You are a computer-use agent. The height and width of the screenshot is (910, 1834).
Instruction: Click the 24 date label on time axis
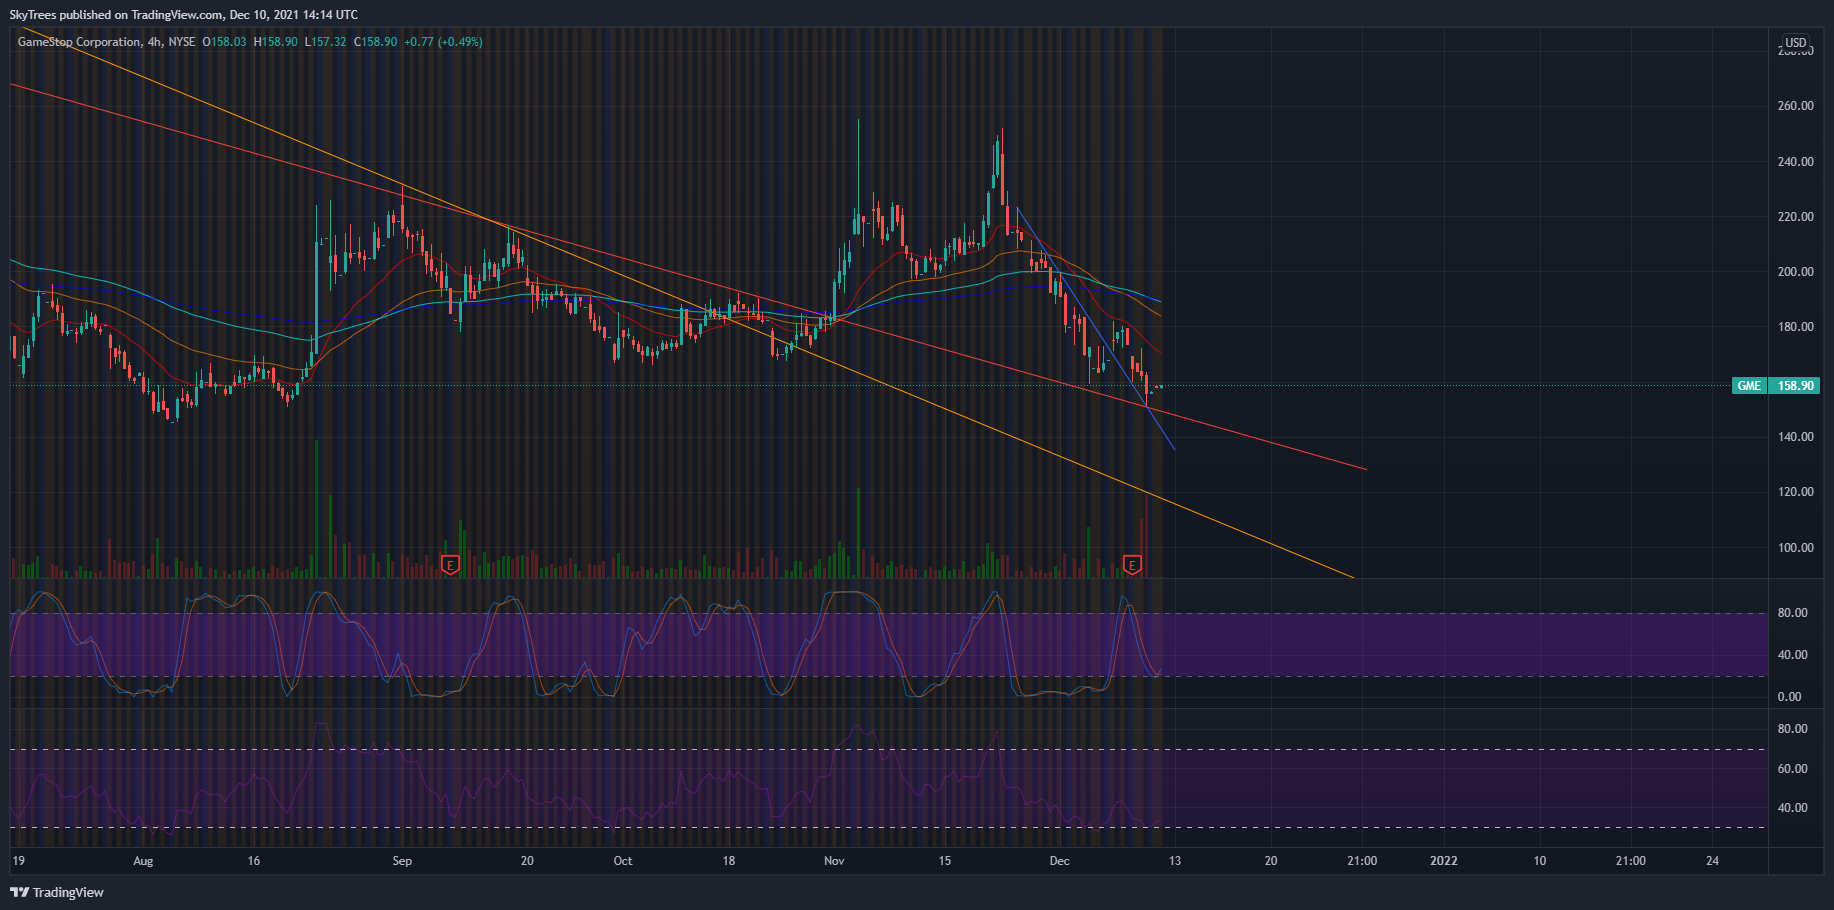1713,861
